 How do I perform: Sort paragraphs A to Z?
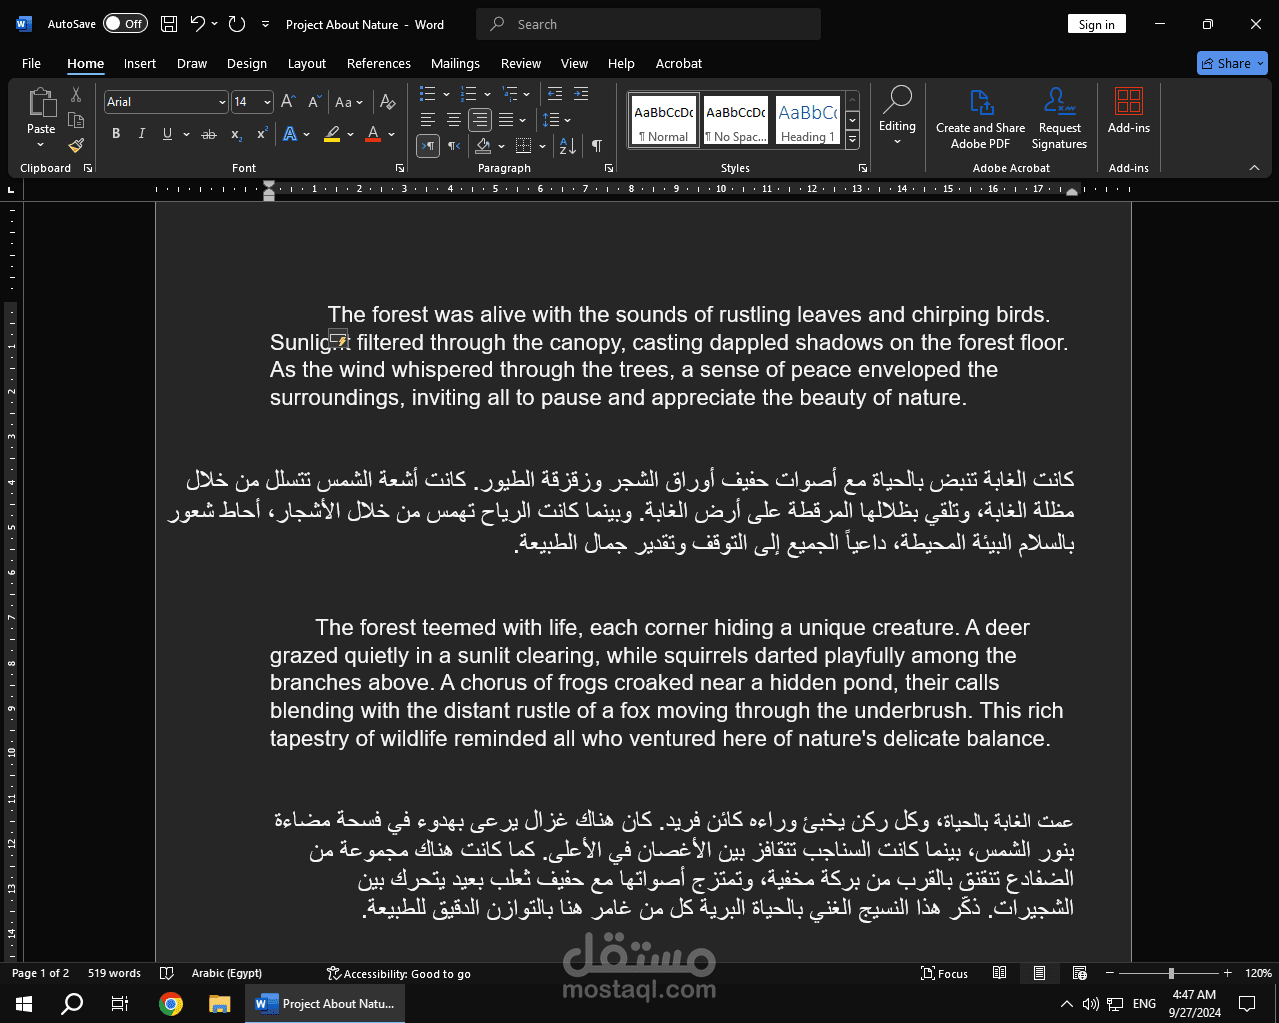pyautogui.click(x=568, y=146)
